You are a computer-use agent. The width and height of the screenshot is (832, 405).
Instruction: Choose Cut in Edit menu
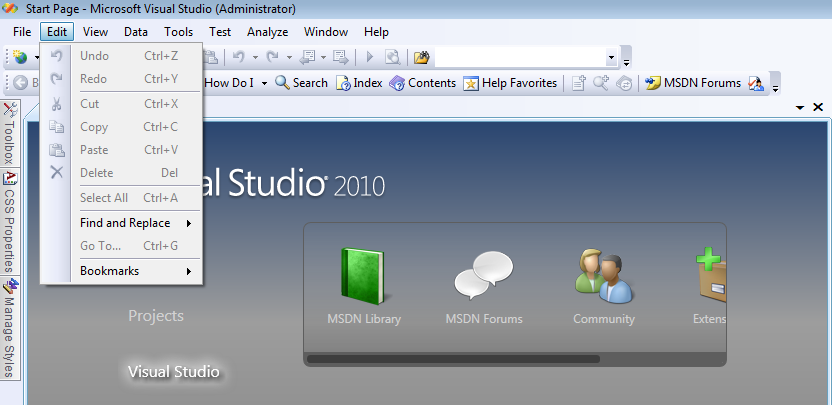point(122,104)
